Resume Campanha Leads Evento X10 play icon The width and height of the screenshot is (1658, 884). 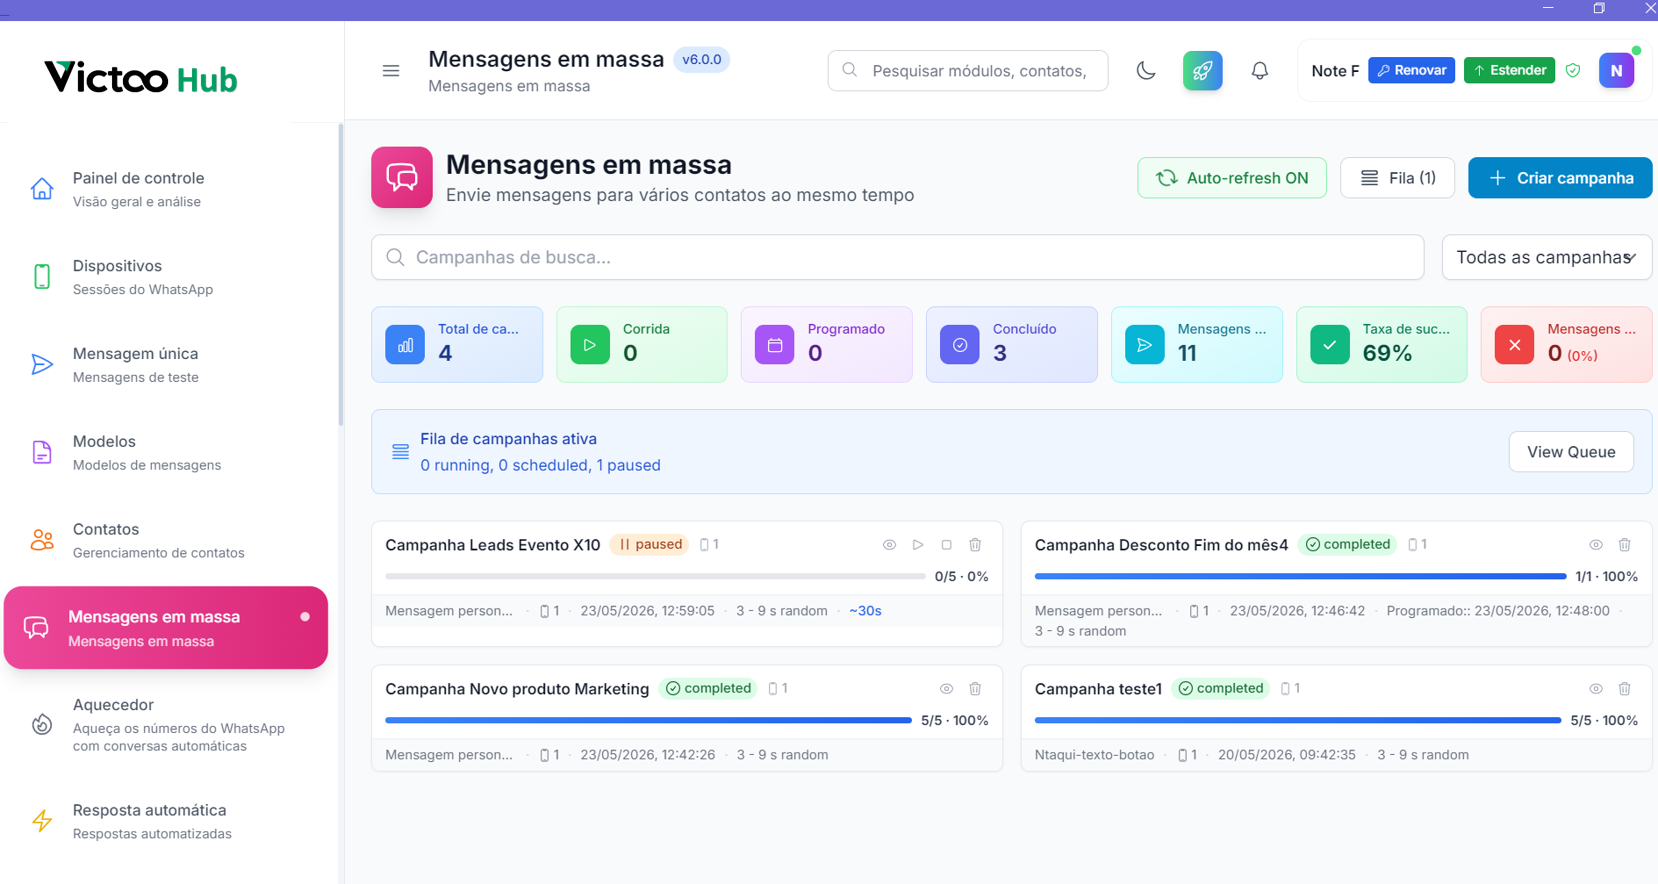point(918,545)
